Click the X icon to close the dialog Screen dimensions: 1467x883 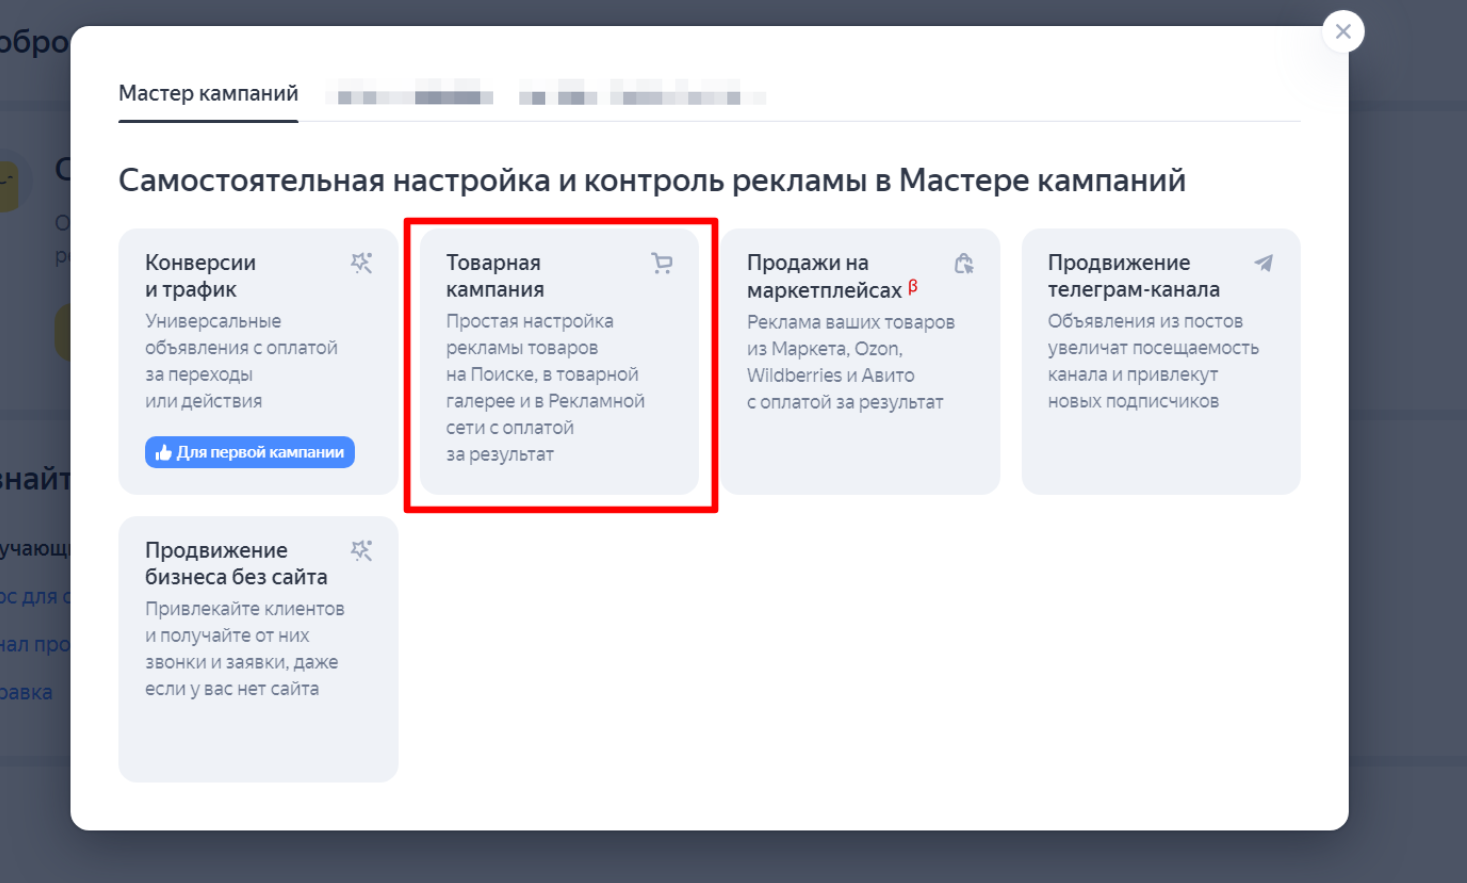tap(1342, 31)
